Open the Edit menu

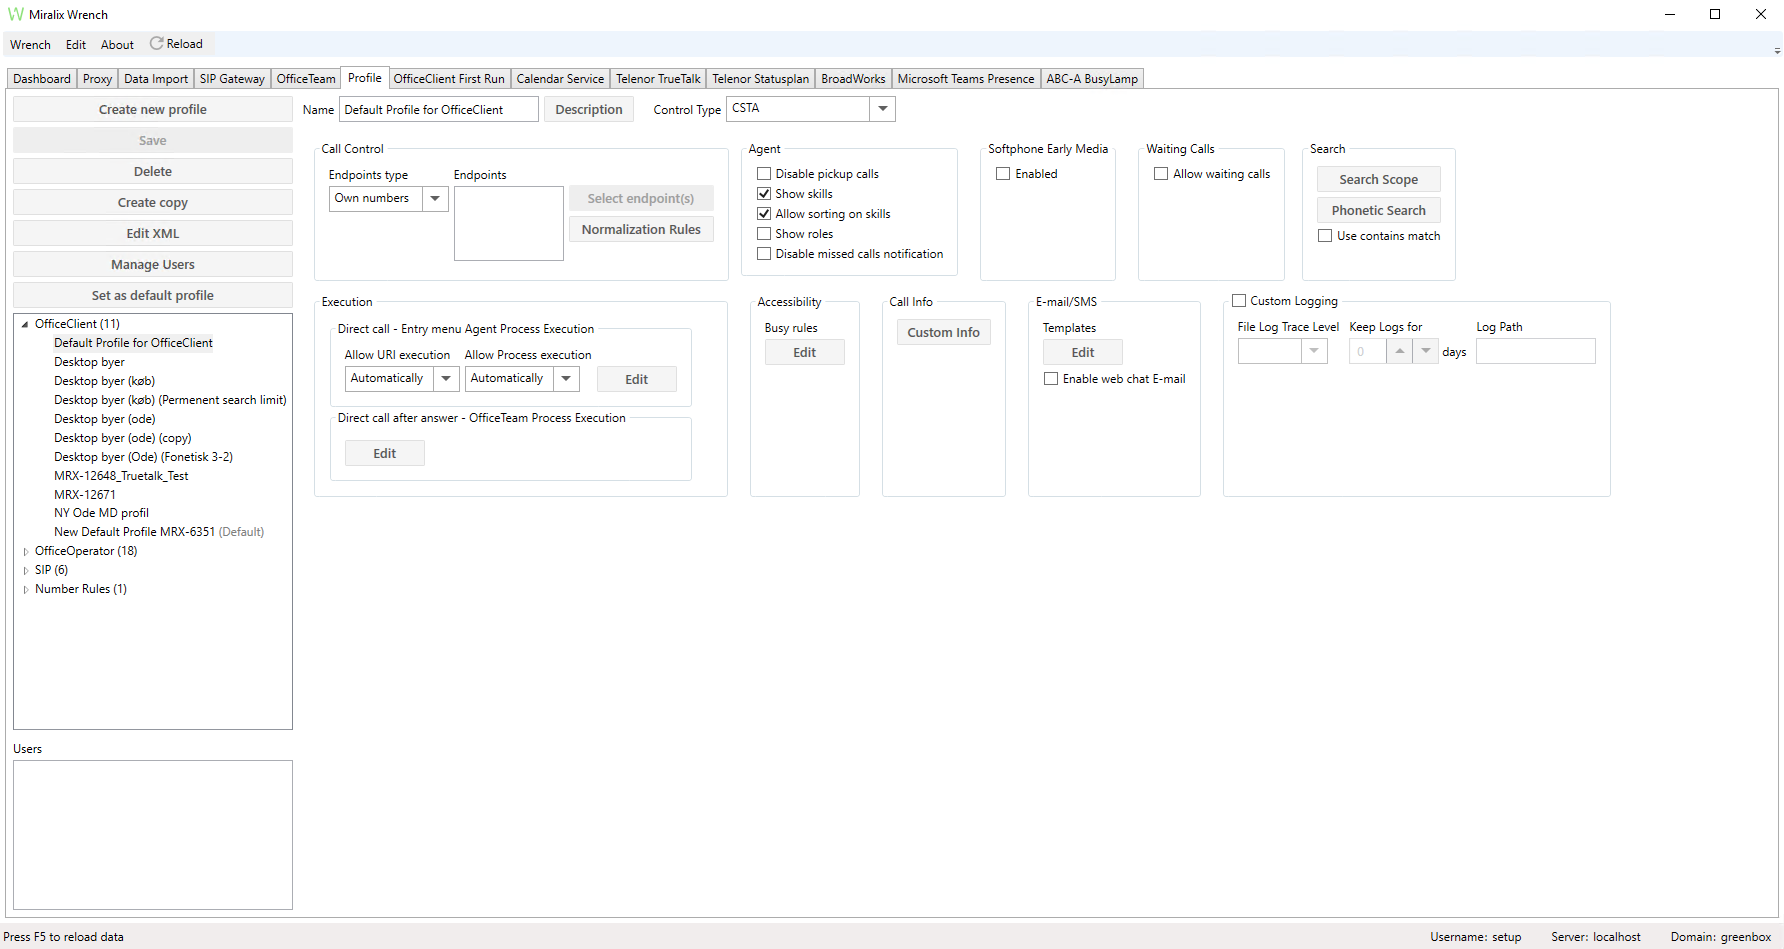(76, 45)
